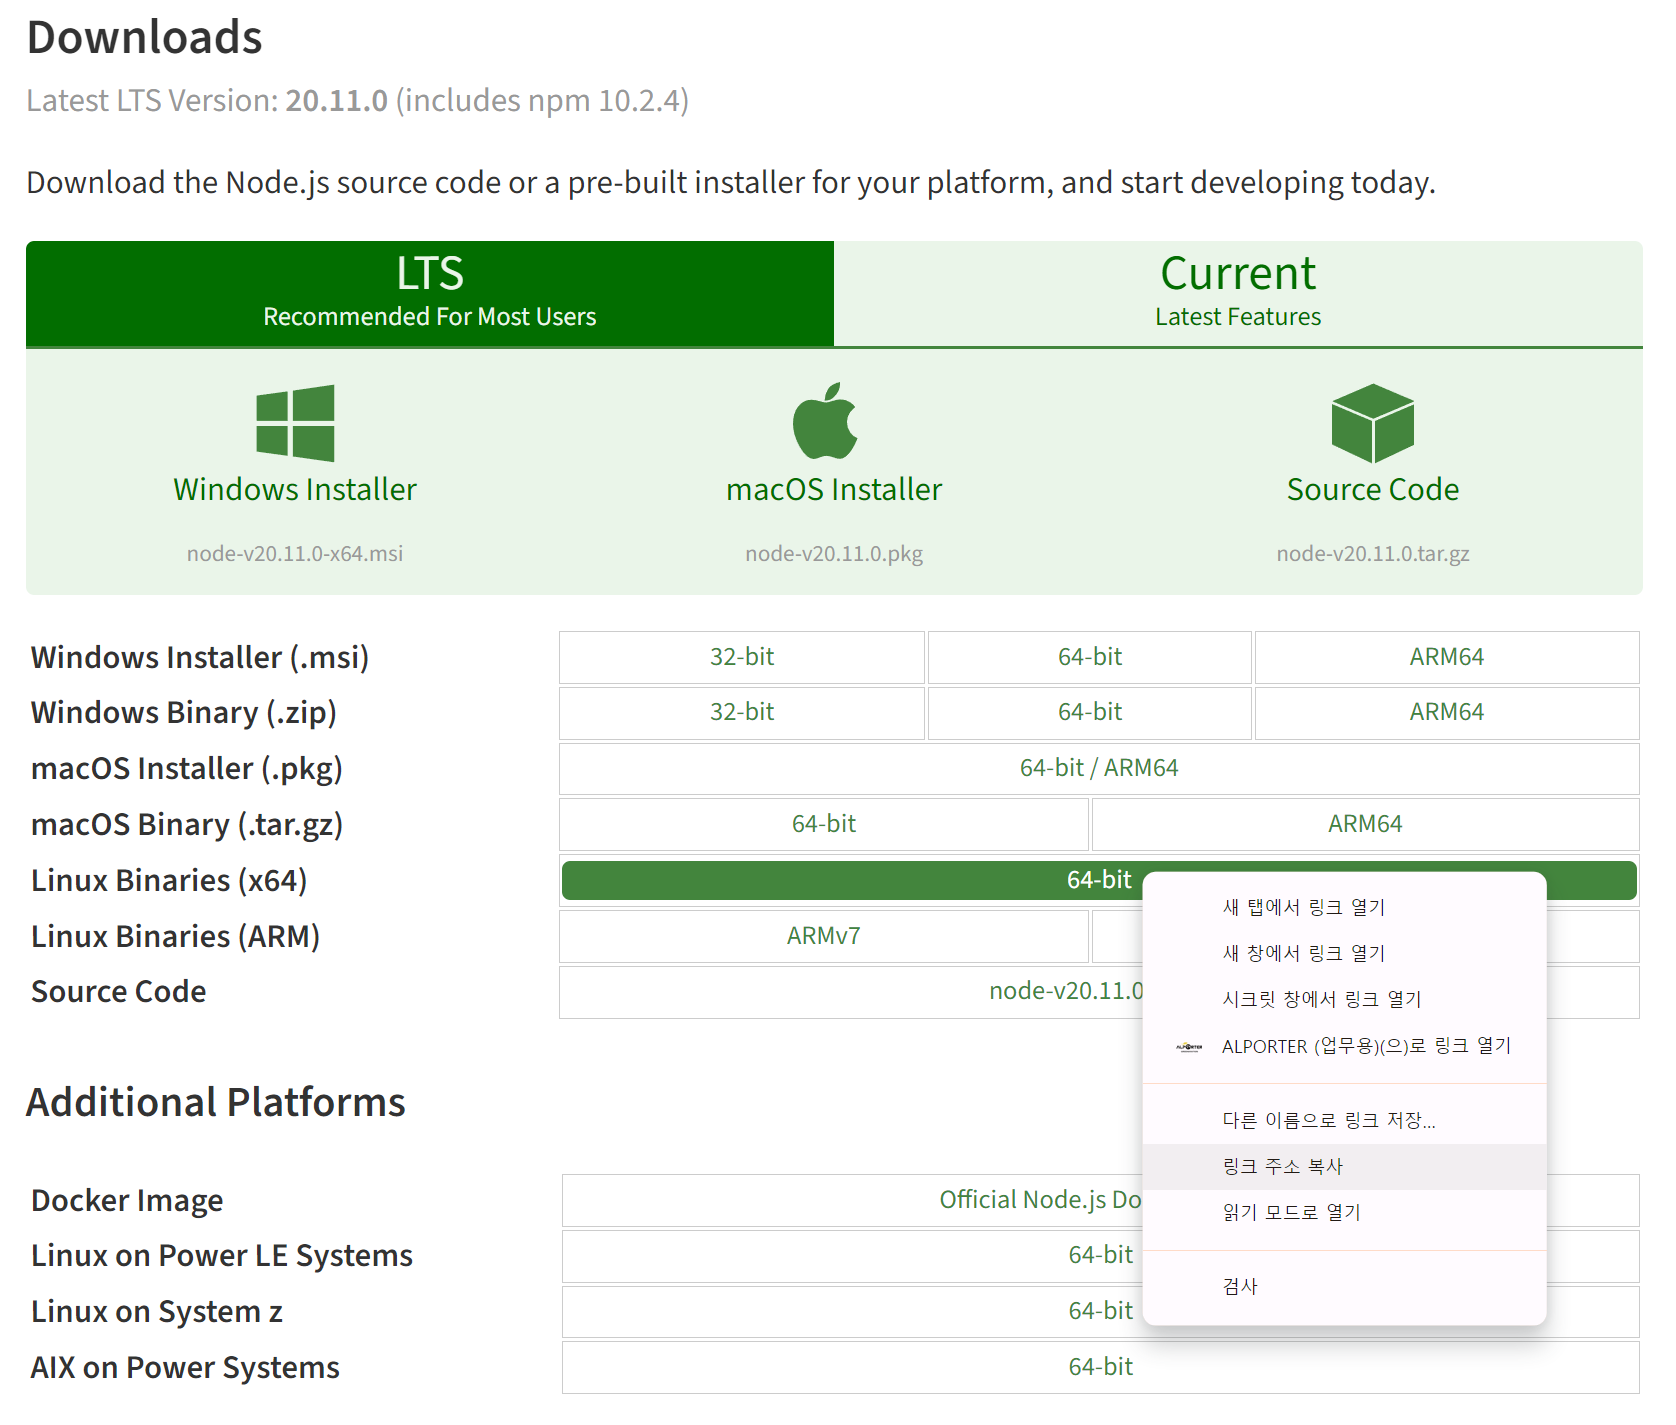
Task: Click the 'AIX on Power Systems' label
Action: pos(185,1367)
